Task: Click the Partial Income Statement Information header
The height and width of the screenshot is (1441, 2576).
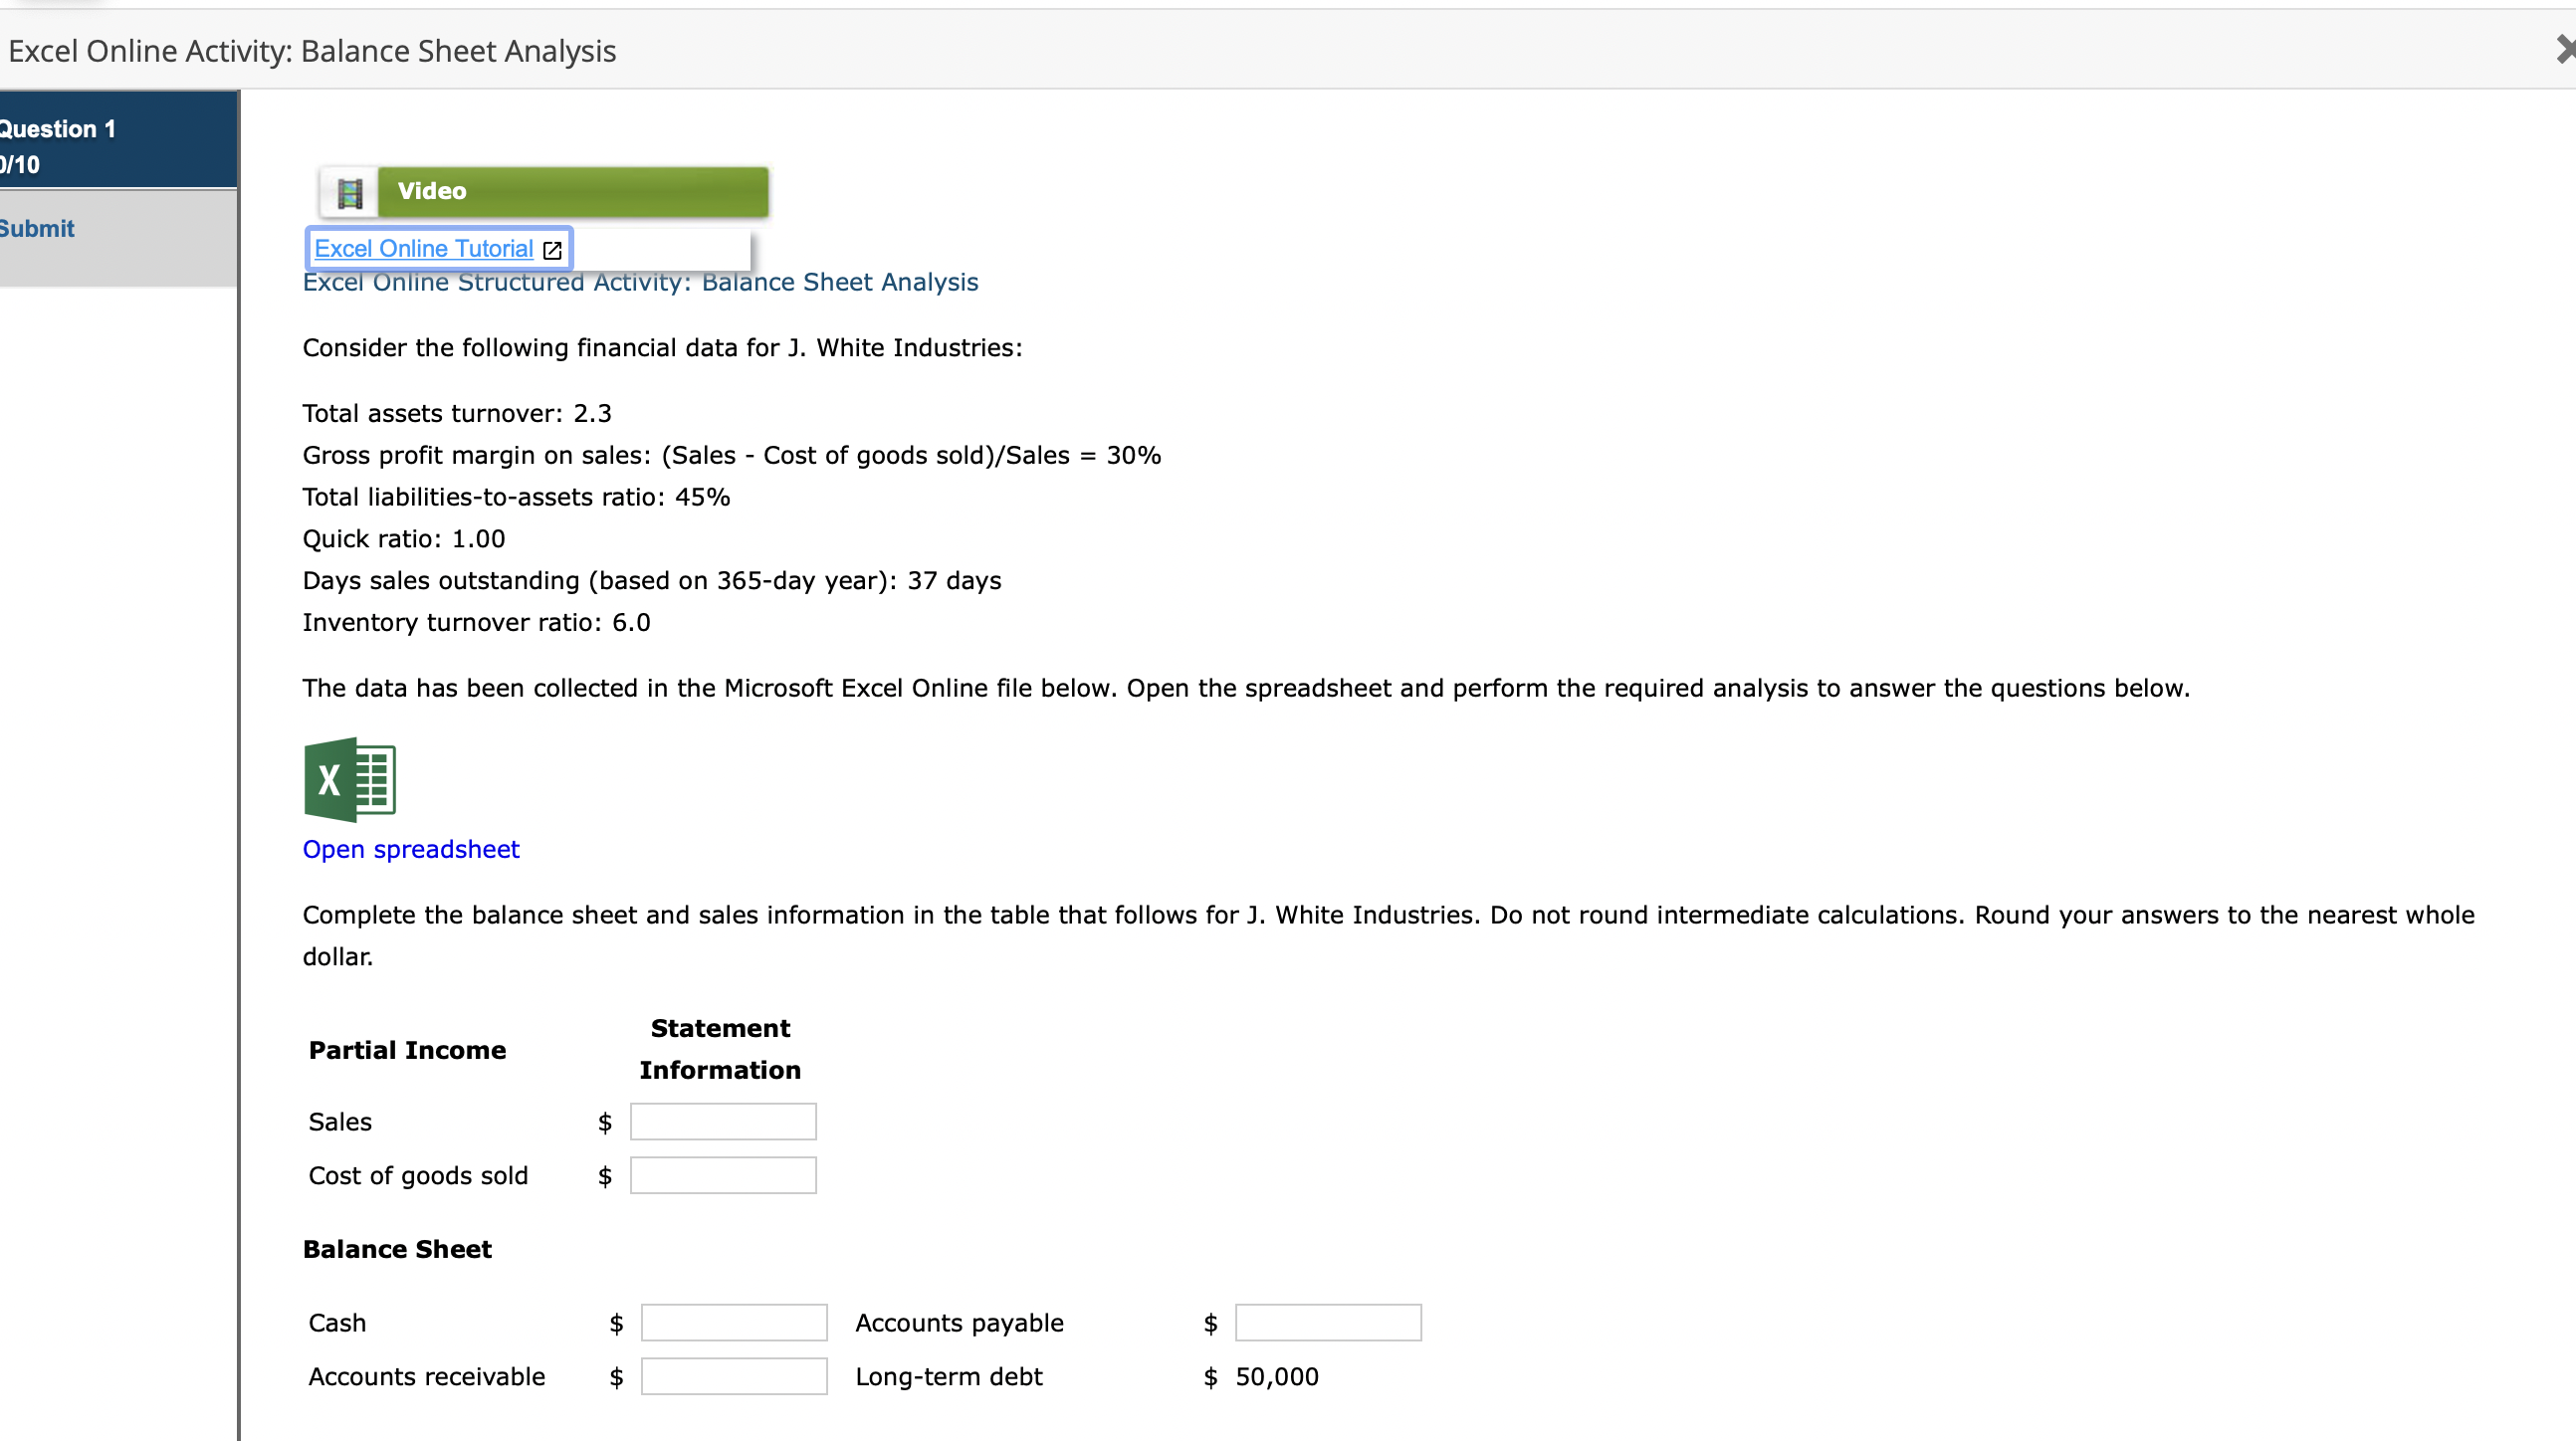Action: click(x=719, y=1049)
